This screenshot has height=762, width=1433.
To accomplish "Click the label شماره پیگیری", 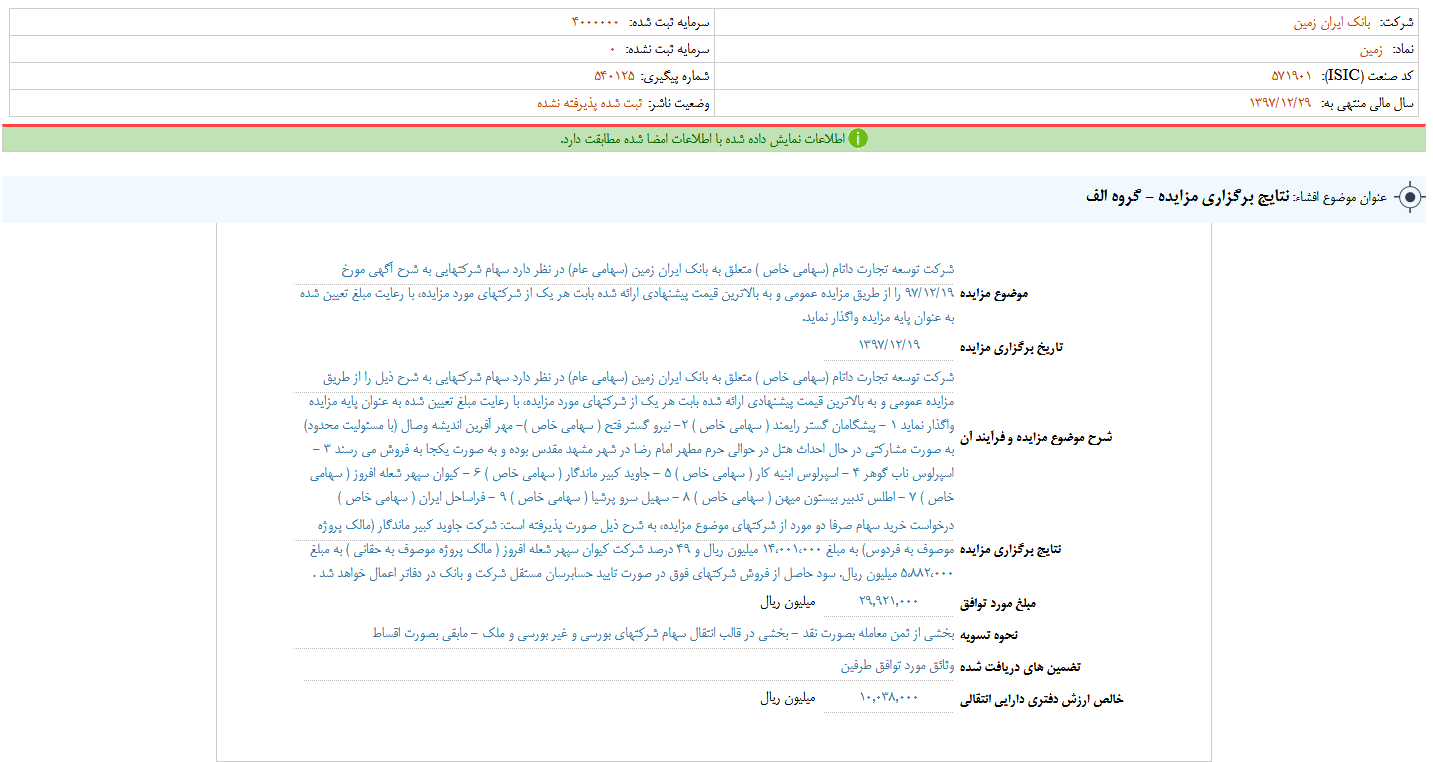I will [675, 76].
